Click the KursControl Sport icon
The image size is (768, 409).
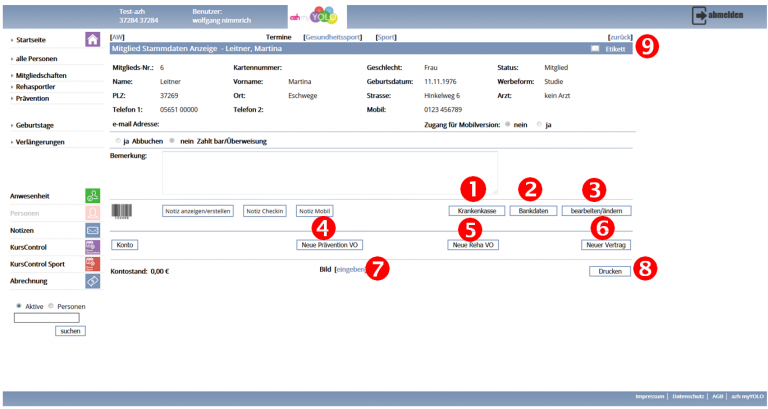(92, 264)
